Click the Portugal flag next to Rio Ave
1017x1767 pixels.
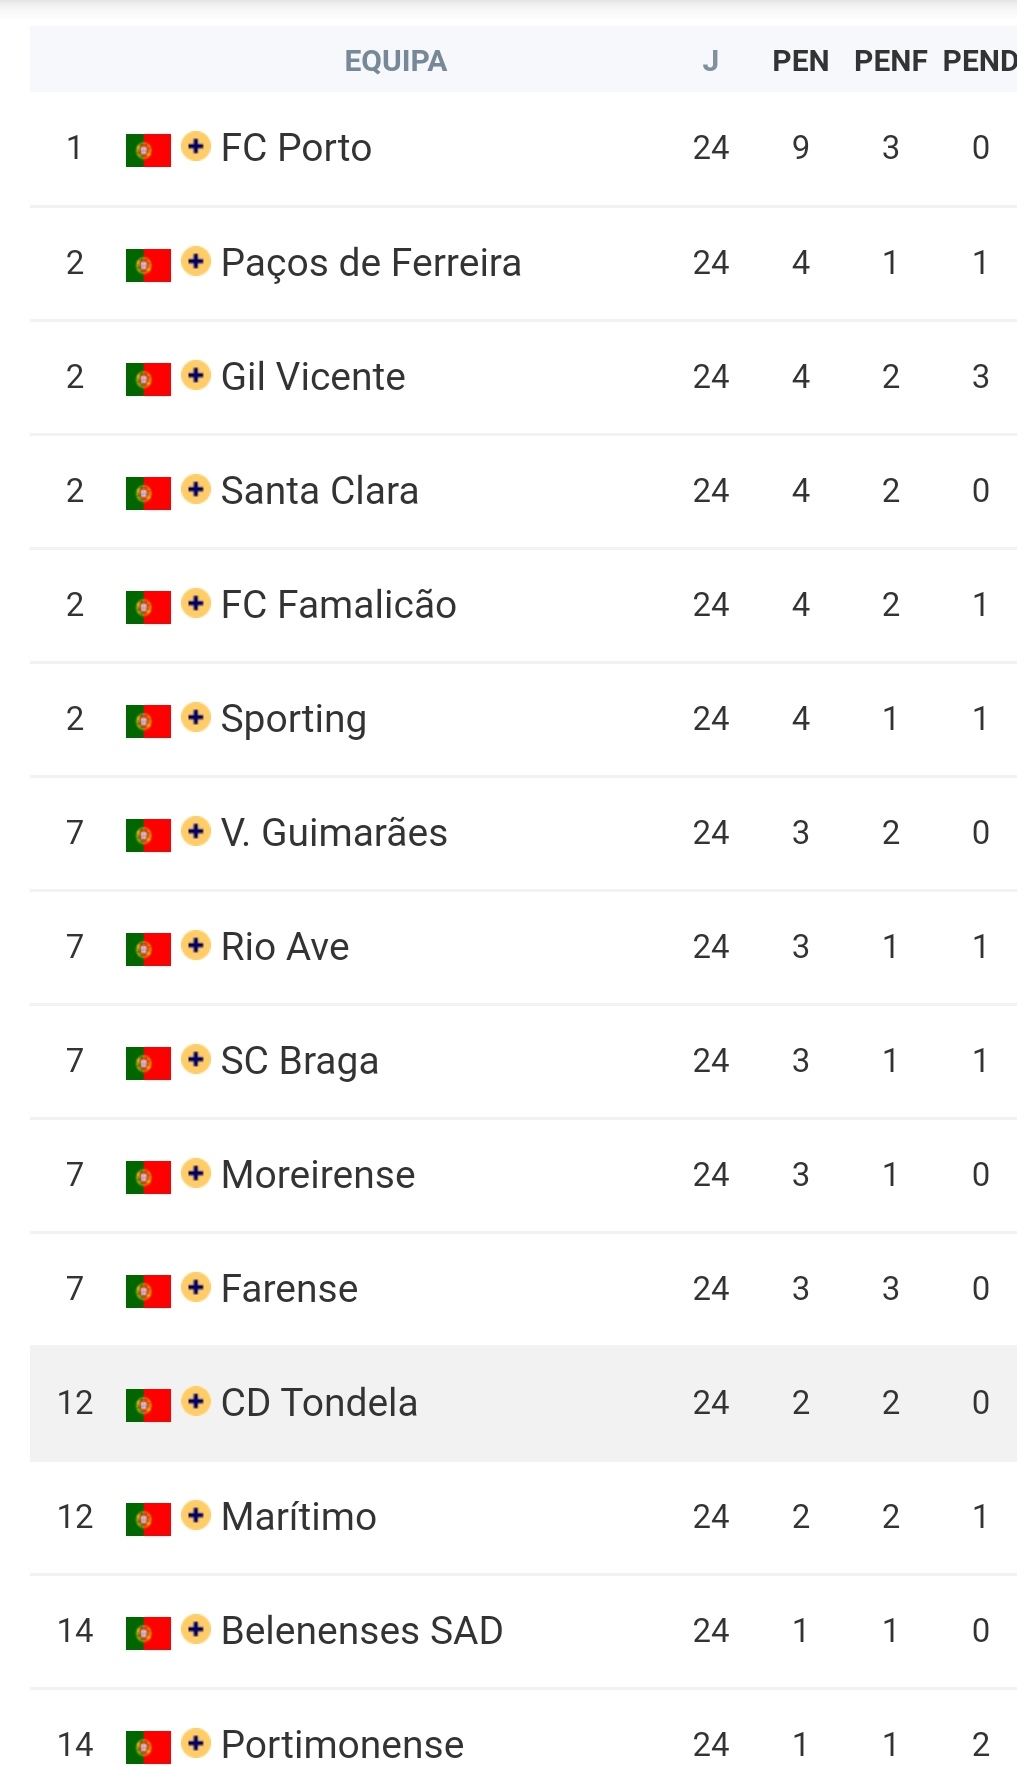(148, 949)
